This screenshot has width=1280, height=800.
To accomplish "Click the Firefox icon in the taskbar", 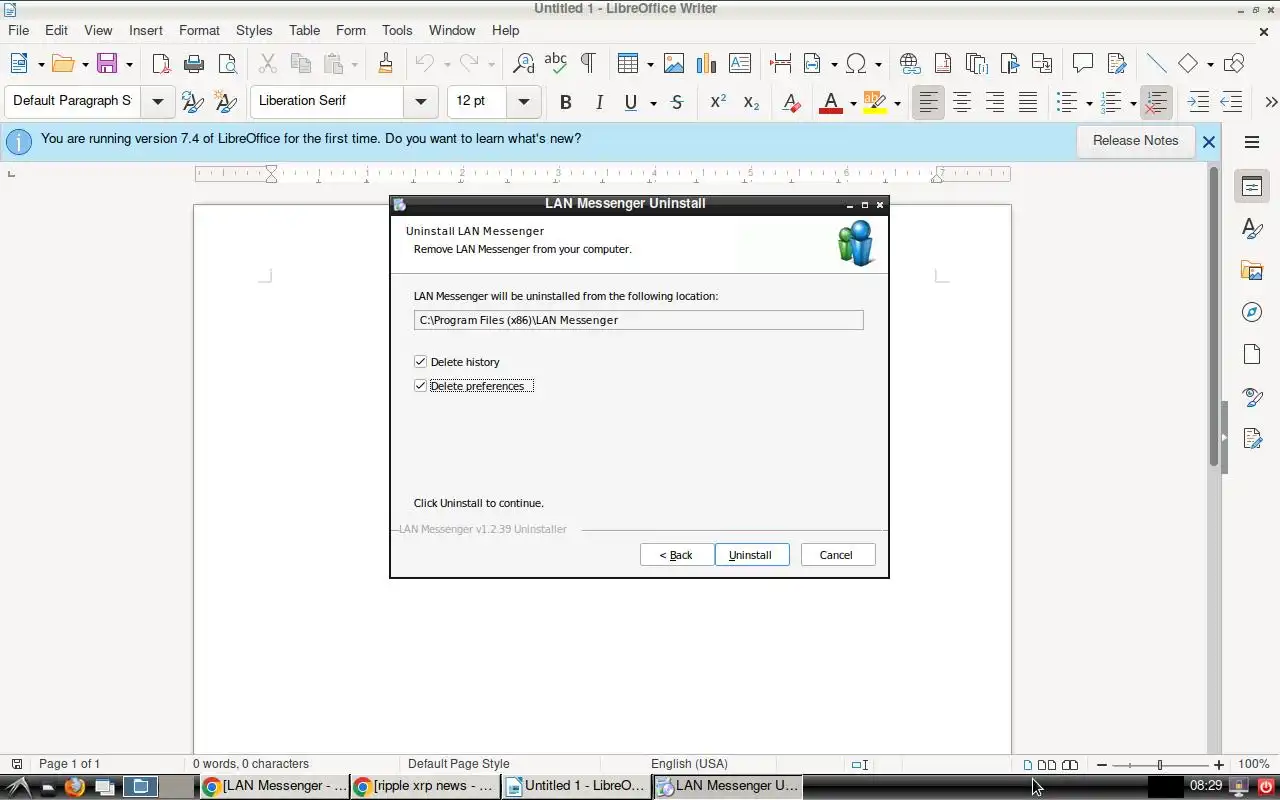I will coord(74,786).
